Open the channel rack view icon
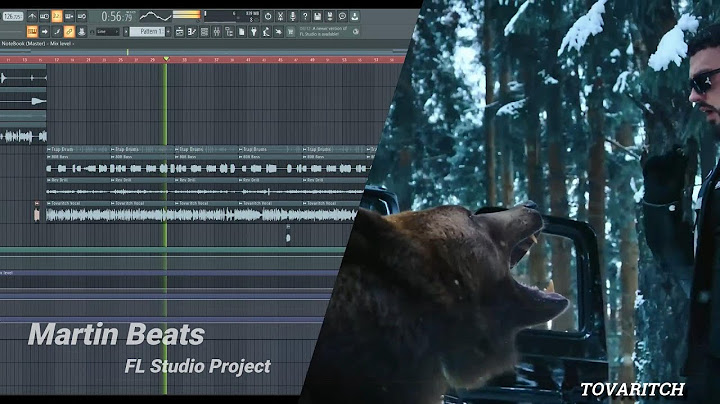This screenshot has width=720, height=404. tap(204, 32)
